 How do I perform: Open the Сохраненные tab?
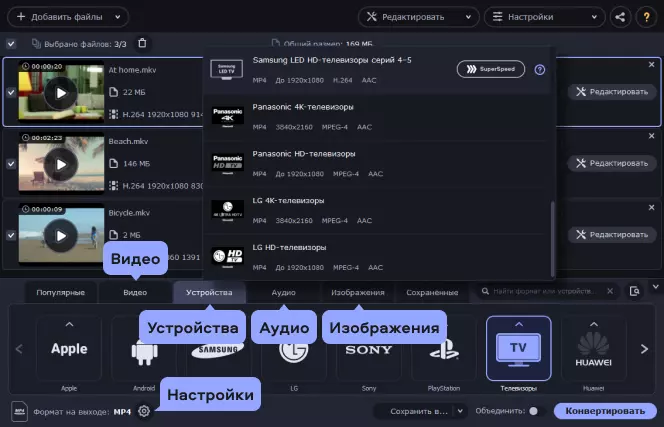pyautogui.click(x=432, y=293)
